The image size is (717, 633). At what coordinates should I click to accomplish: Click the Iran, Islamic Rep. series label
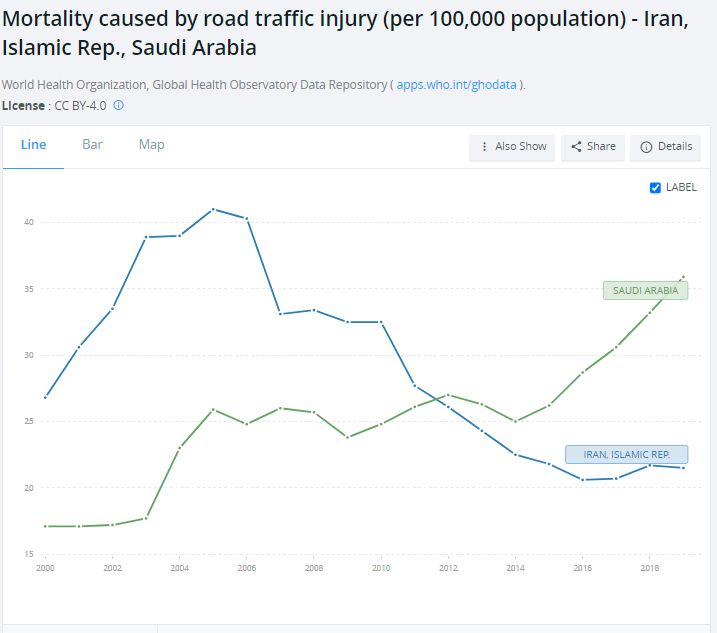[626, 455]
